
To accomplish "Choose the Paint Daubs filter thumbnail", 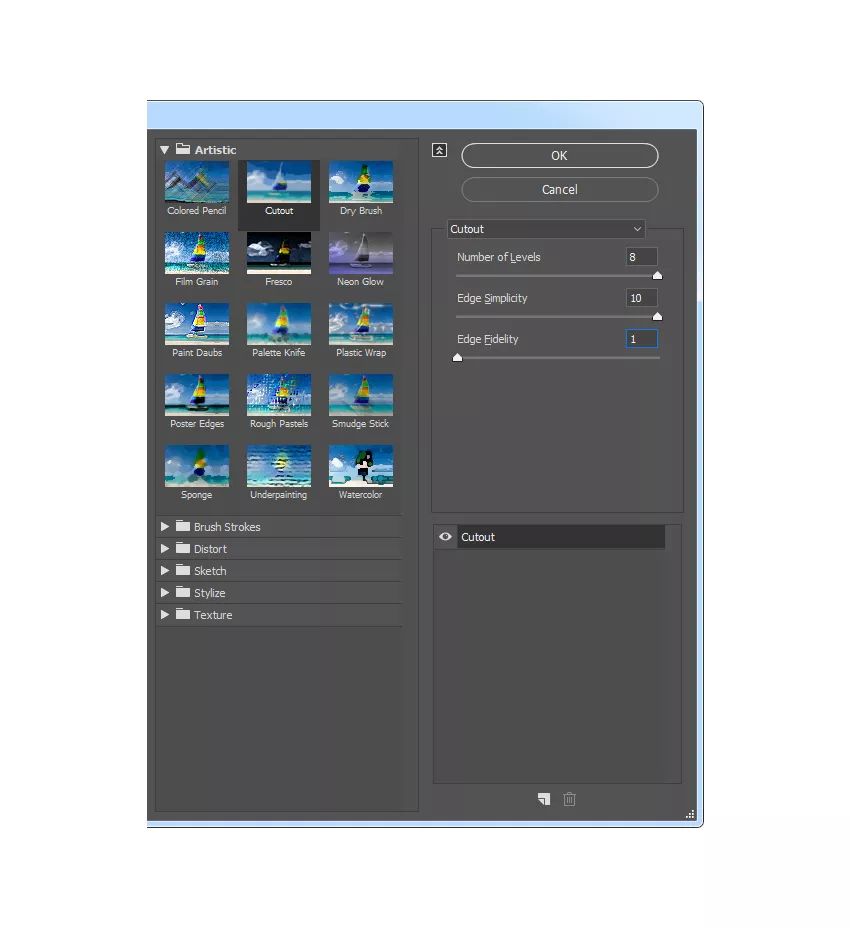I will click(197, 324).
